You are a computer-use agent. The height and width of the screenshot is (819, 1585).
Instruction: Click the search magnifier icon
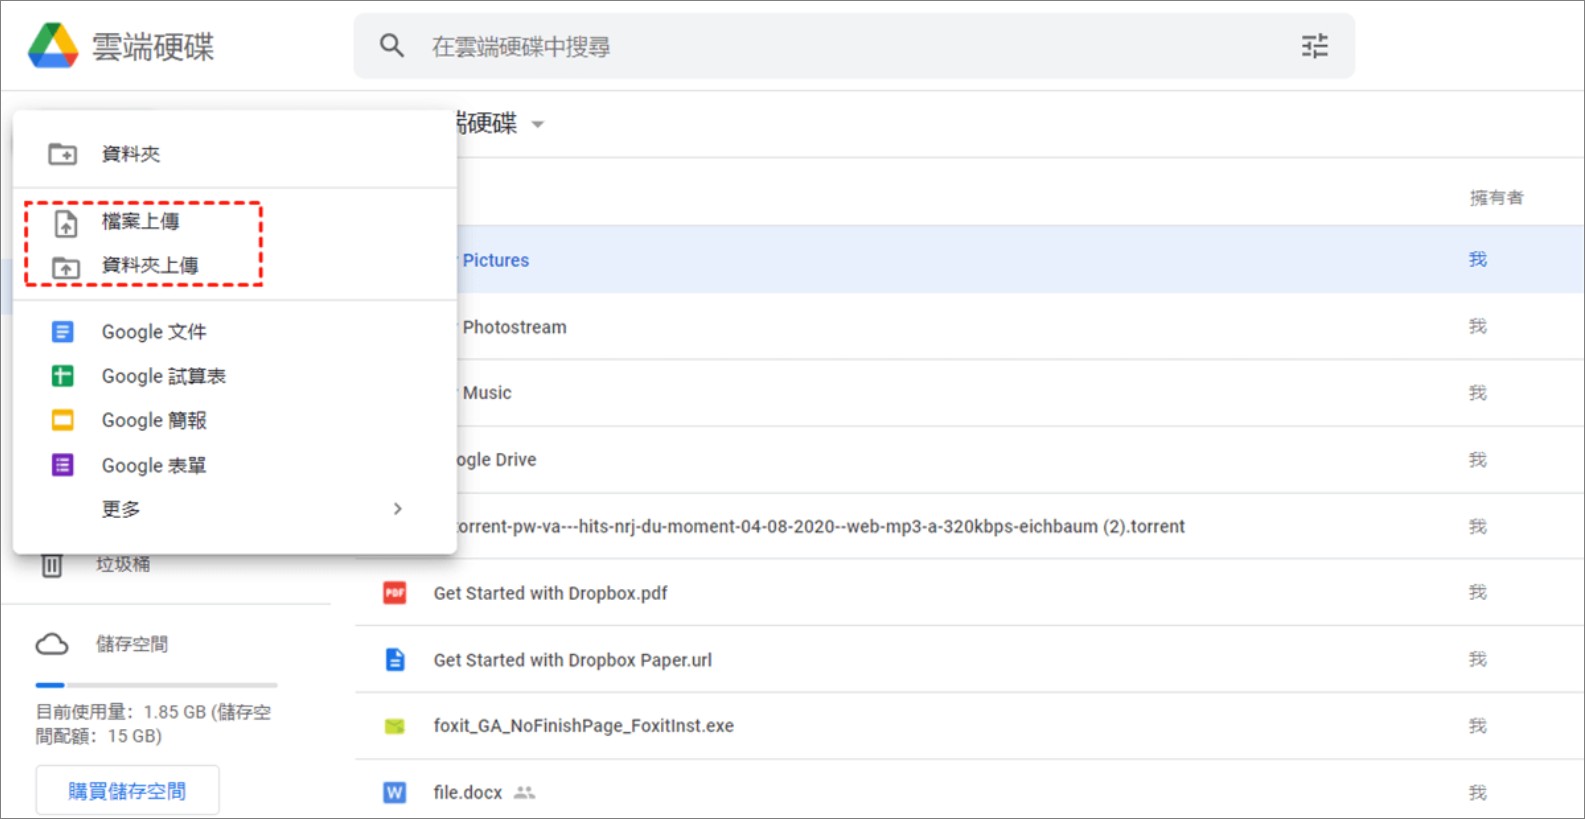392,46
